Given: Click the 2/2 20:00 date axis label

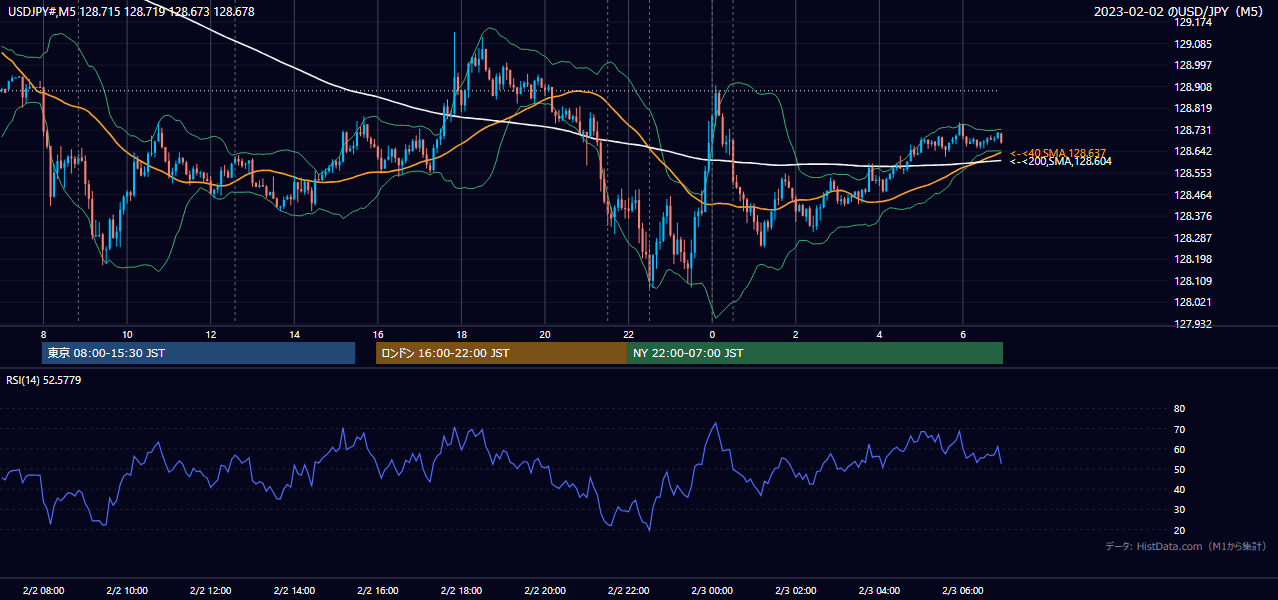Looking at the screenshot, I should [545, 591].
